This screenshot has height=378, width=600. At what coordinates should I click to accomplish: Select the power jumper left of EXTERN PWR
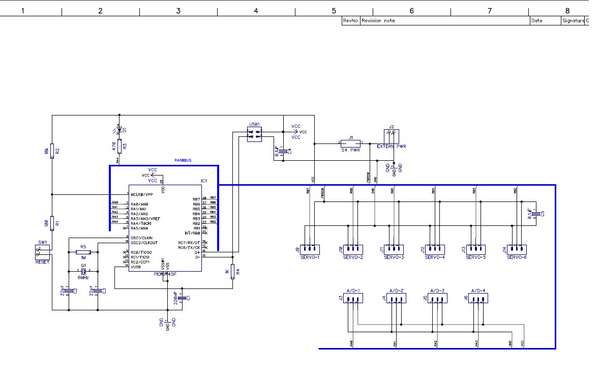[x=351, y=144]
